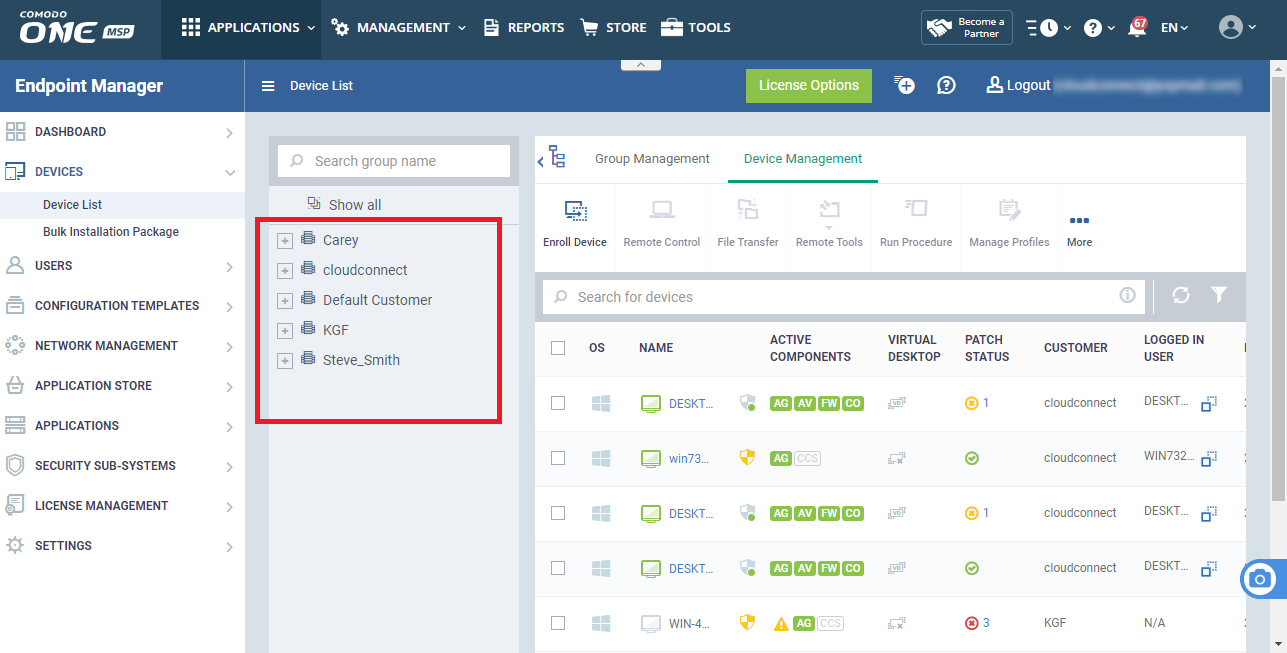Expand License Management section
The height and width of the screenshot is (653, 1287).
click(122, 506)
